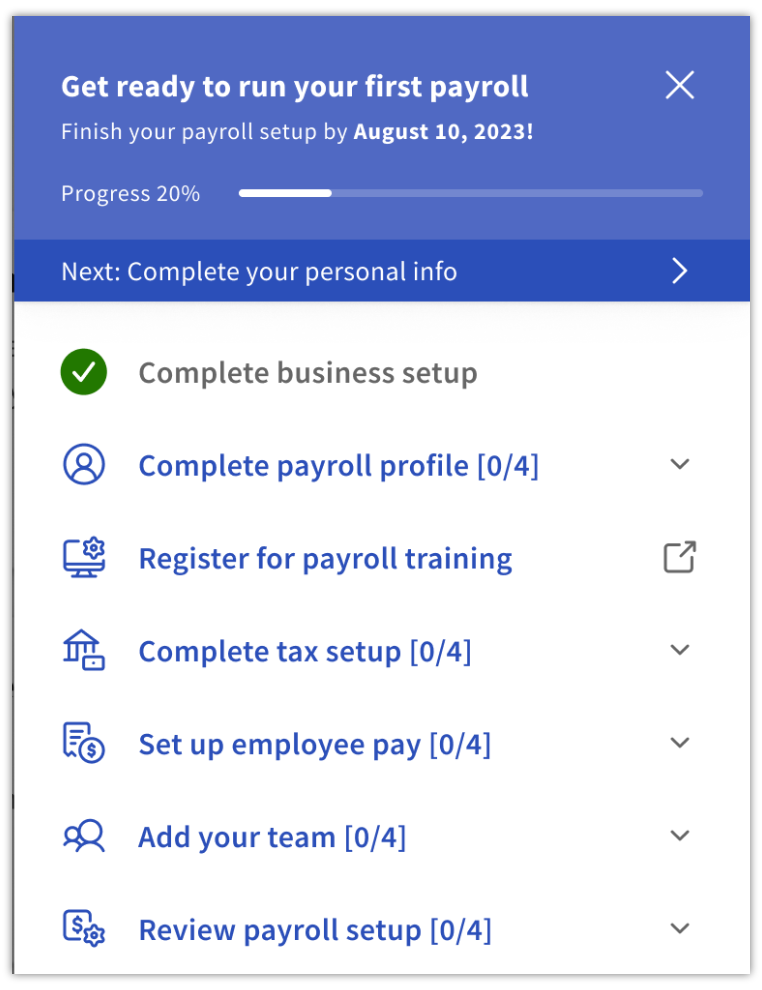Expand the Add your team section

point(679,836)
